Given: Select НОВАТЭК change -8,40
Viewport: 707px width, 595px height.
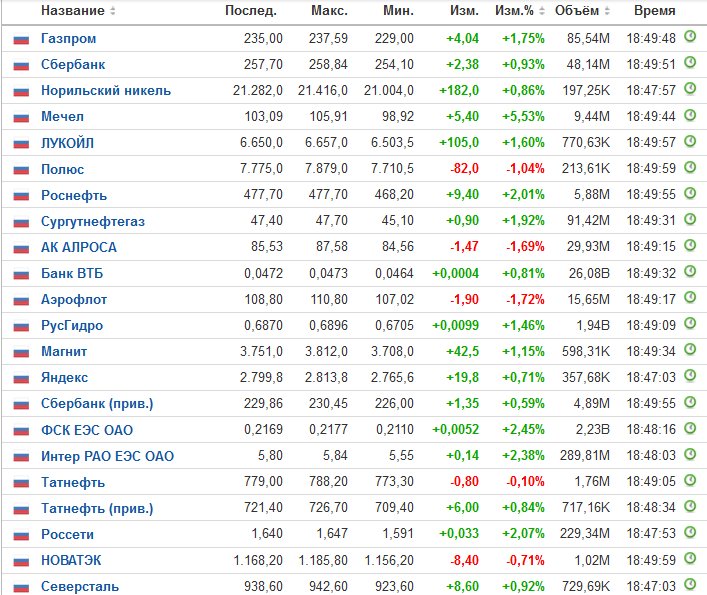Looking at the screenshot, I should 464,561.
